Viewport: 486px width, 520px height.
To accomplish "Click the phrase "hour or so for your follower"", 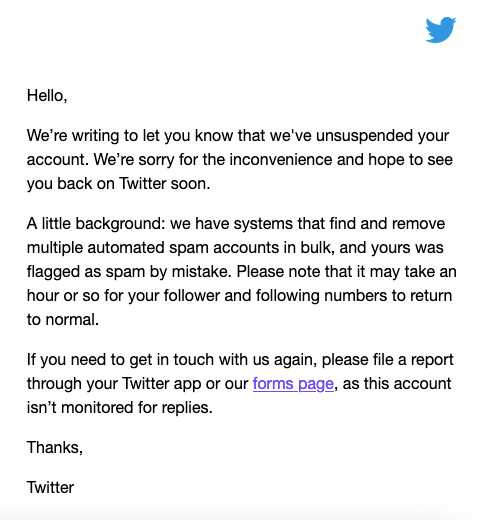I will pos(123,296).
